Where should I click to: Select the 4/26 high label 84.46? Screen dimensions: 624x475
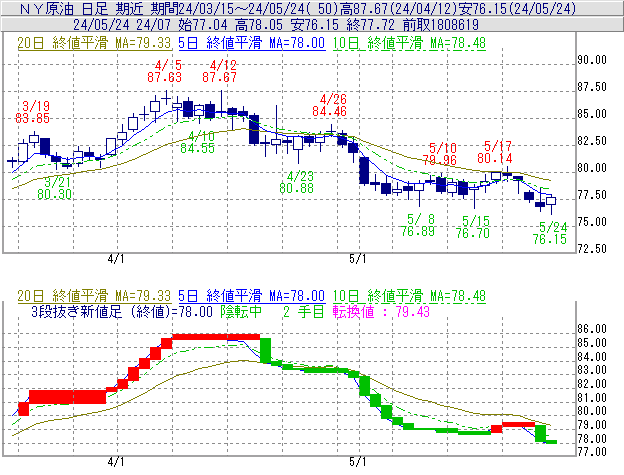(330, 105)
